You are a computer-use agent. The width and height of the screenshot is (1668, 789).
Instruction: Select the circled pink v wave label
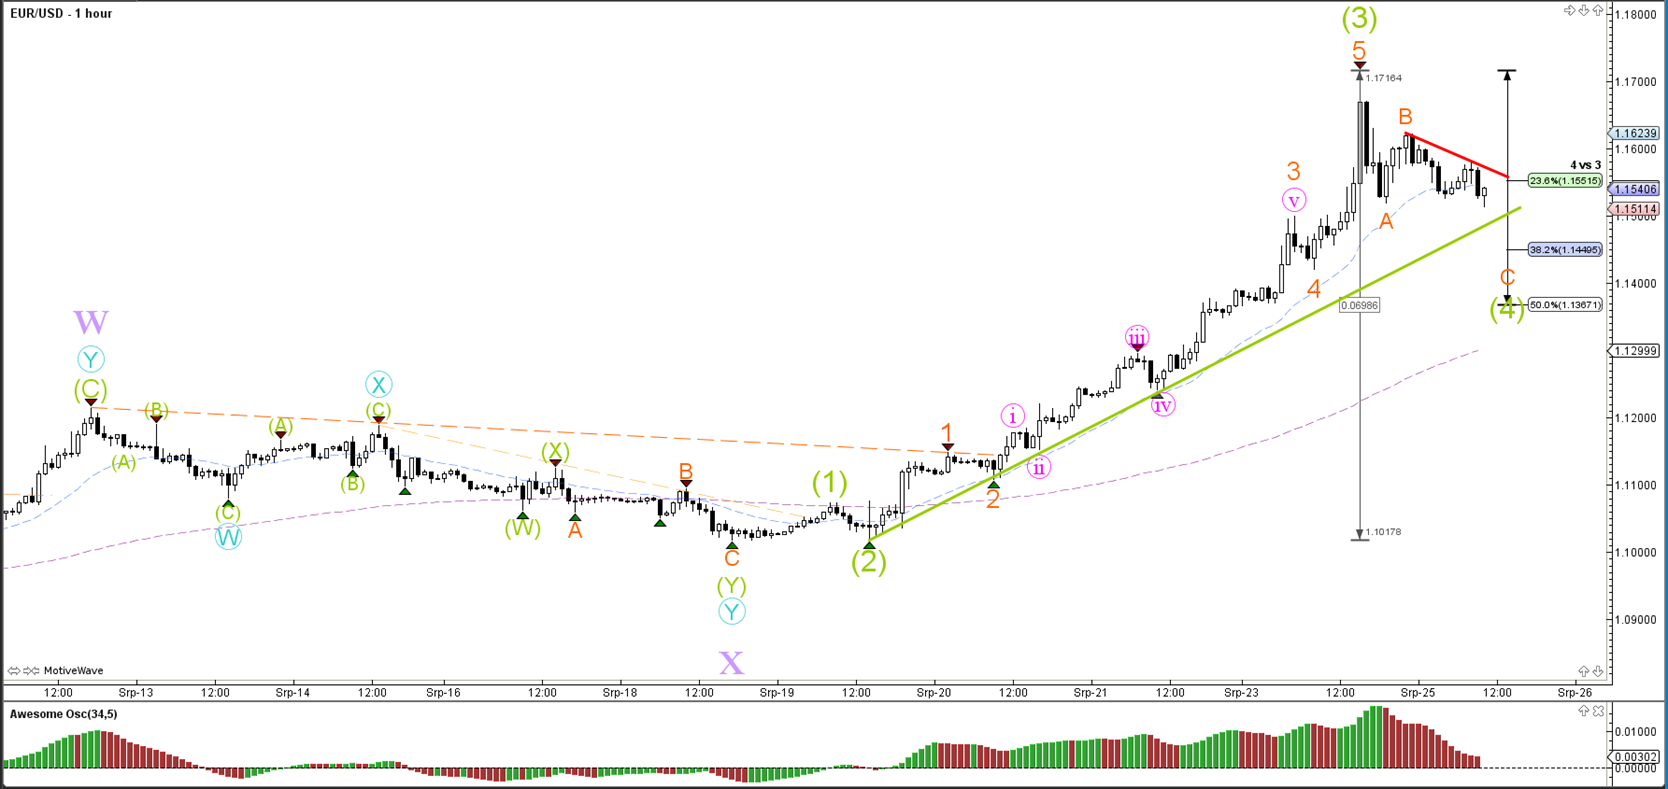pyautogui.click(x=1294, y=200)
